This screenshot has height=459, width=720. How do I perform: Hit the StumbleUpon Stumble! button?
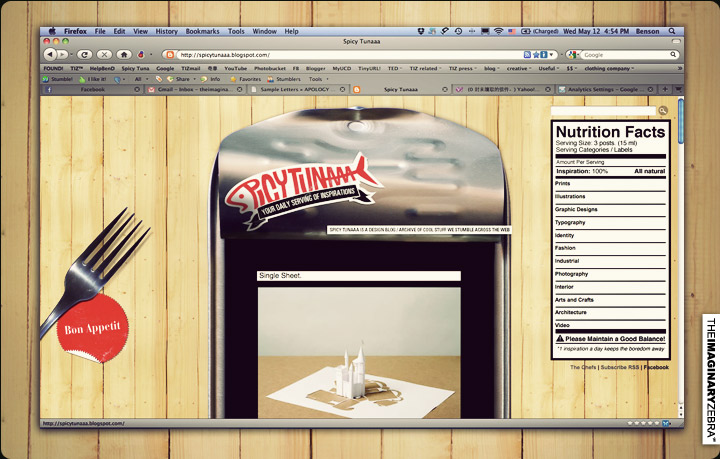(x=58, y=78)
